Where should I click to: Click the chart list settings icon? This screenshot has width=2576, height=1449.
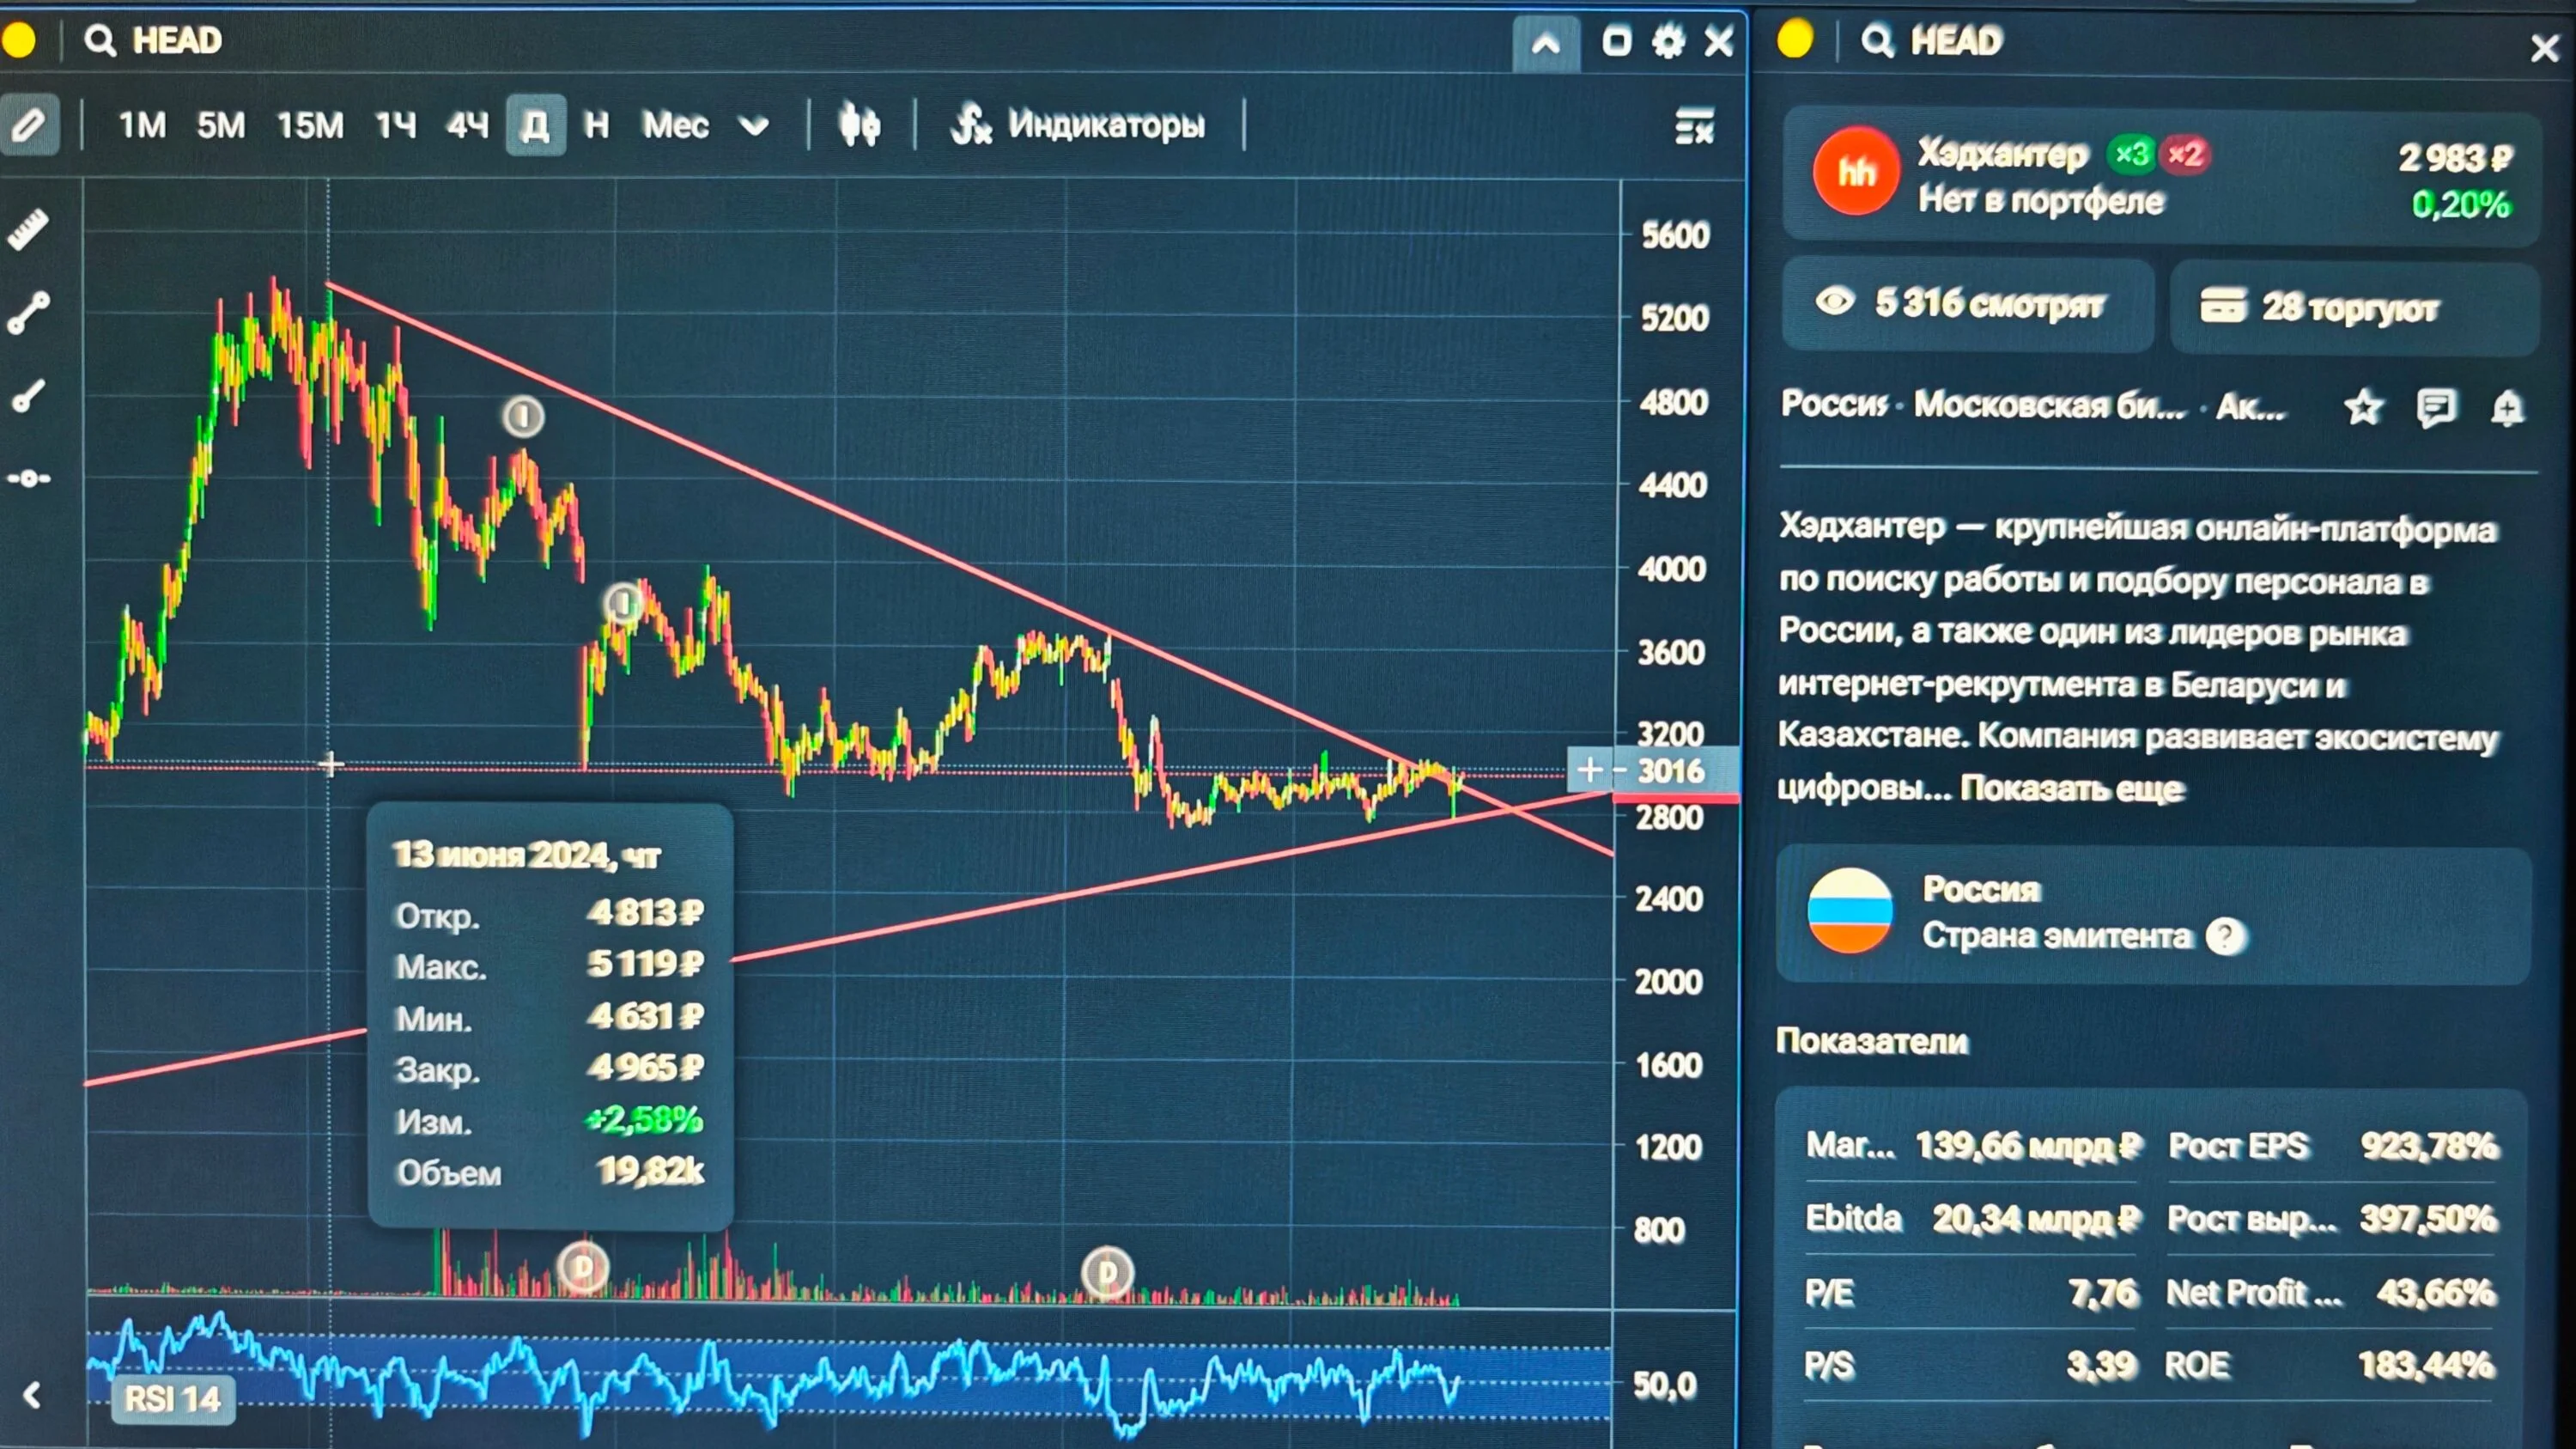(1694, 127)
